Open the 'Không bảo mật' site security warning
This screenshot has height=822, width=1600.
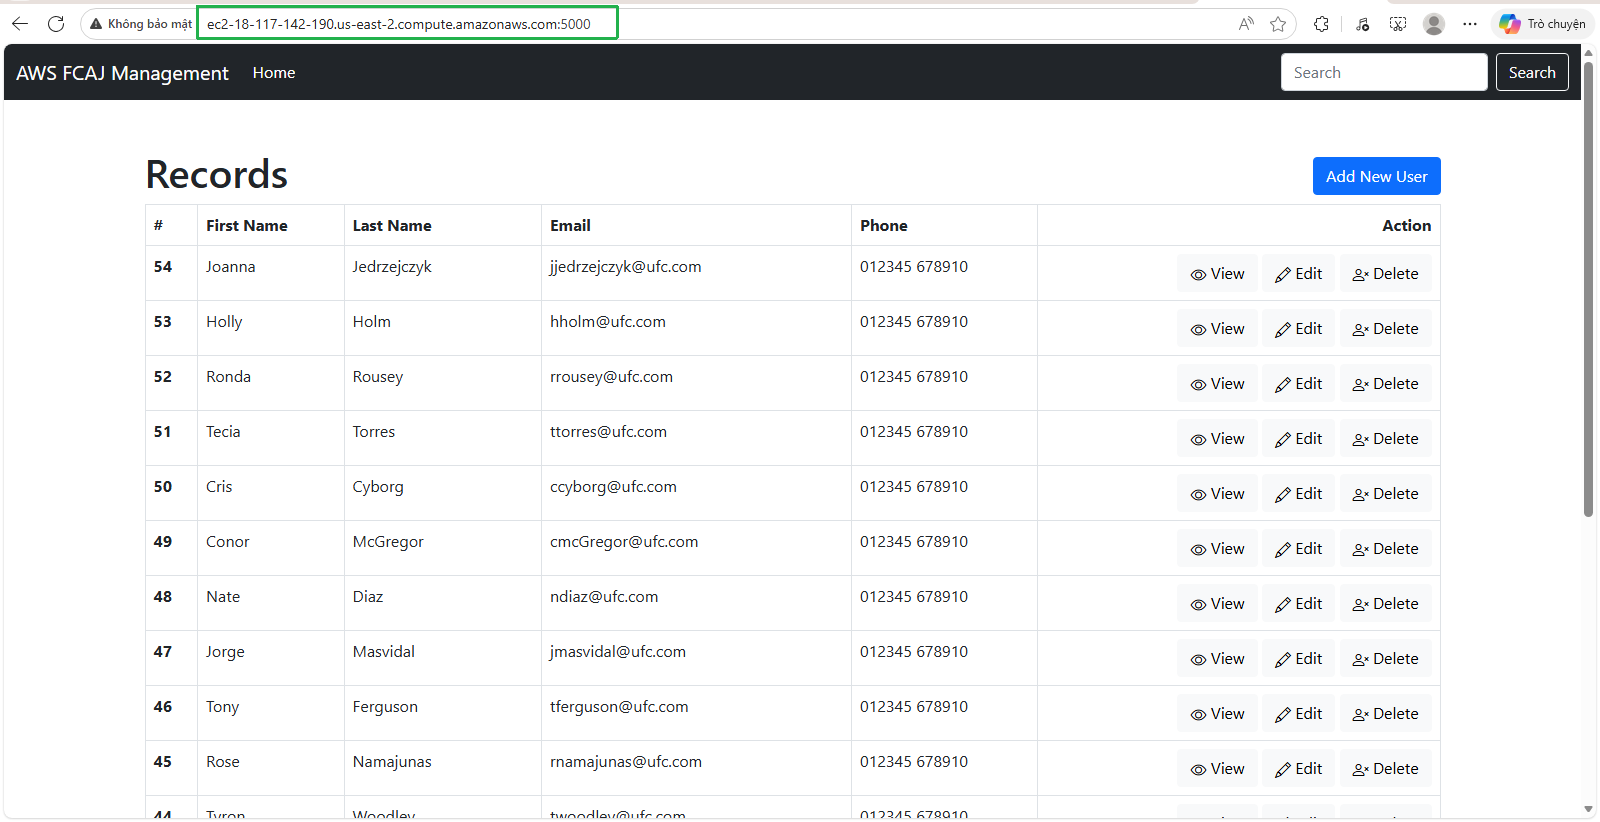(141, 24)
